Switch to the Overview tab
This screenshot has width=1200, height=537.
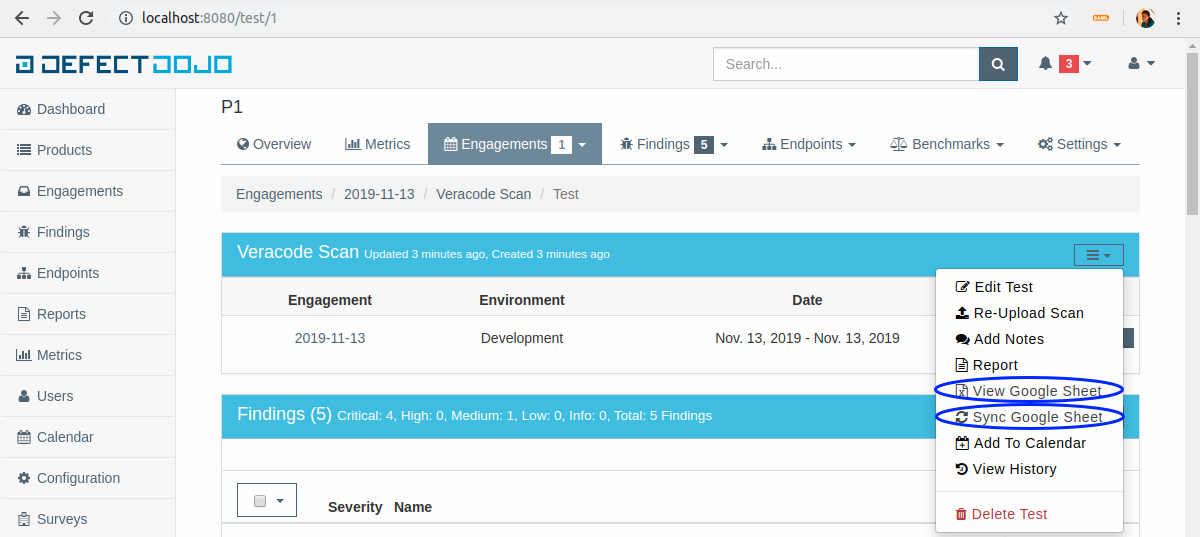(x=274, y=144)
